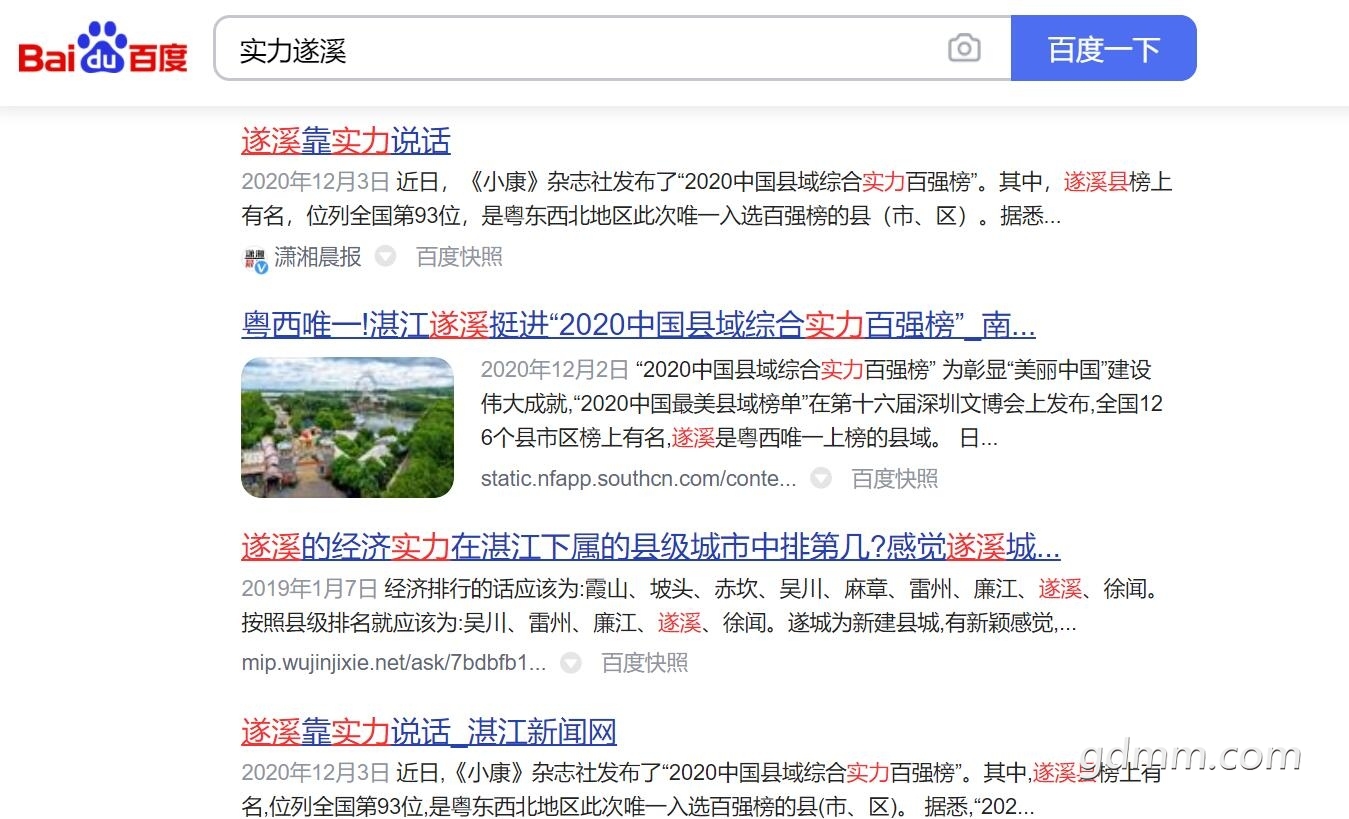
Task: Open 百度快照 for southcn result
Action: [x=895, y=479]
